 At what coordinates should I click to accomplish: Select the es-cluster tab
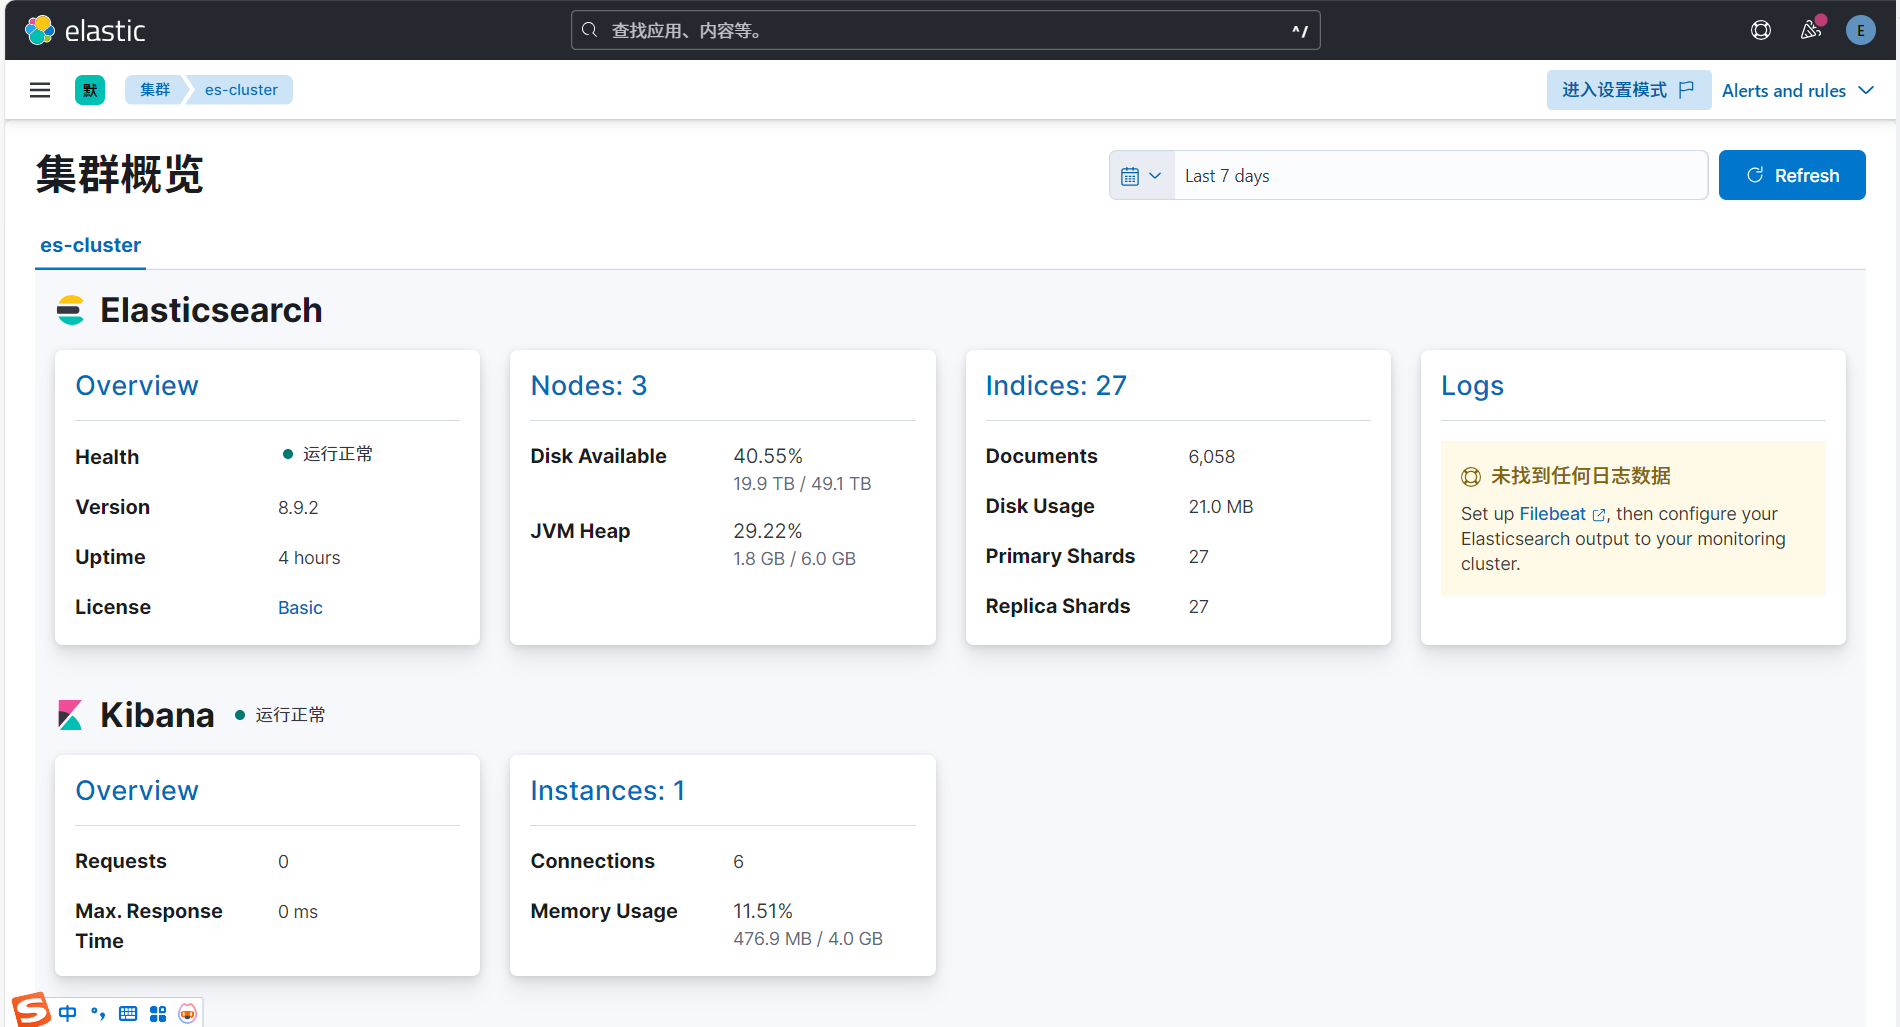90,246
